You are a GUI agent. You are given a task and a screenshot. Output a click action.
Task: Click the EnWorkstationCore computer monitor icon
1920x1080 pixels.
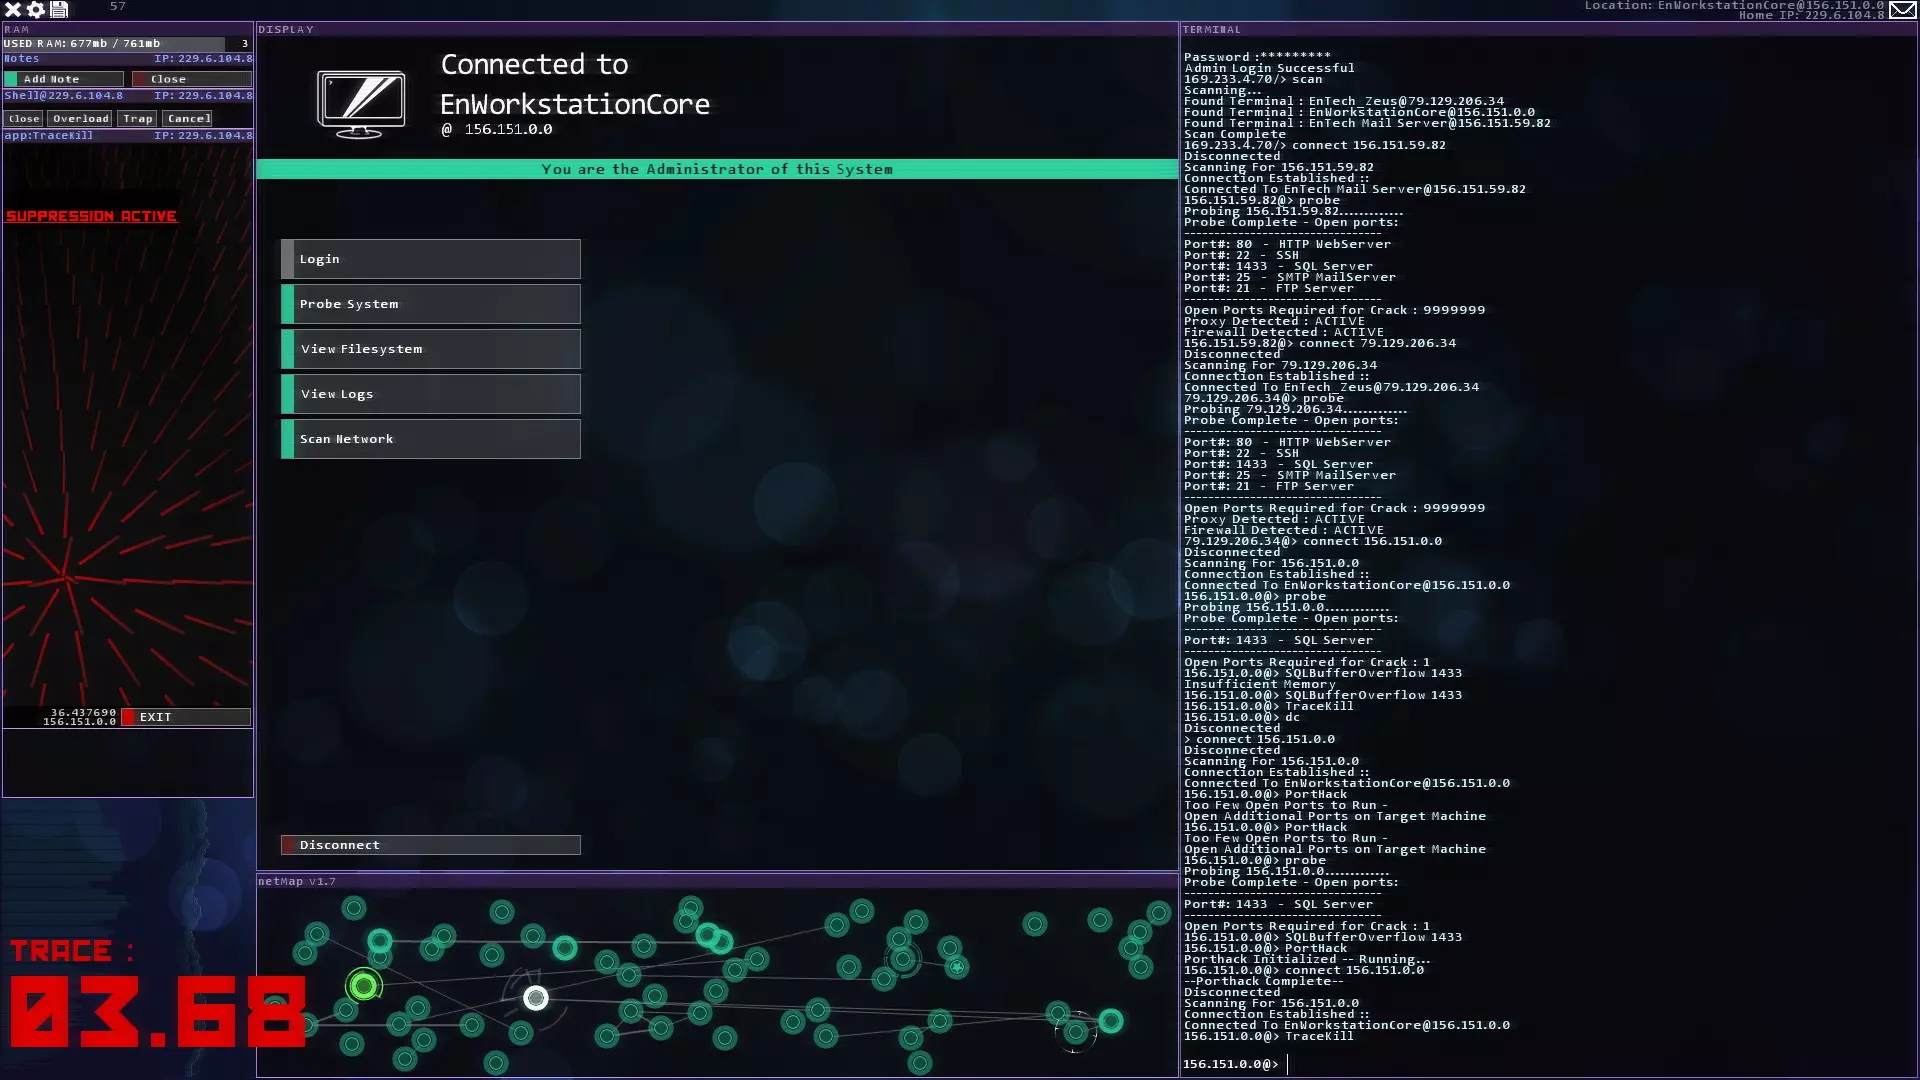coord(361,103)
